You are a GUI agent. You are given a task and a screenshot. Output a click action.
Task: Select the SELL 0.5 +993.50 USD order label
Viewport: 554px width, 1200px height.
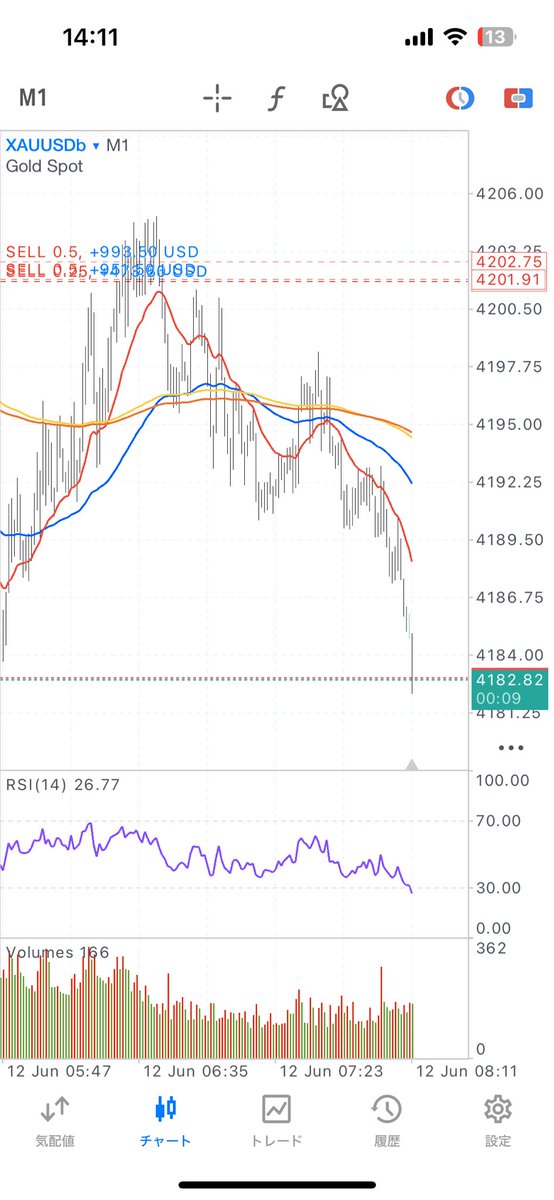point(103,252)
